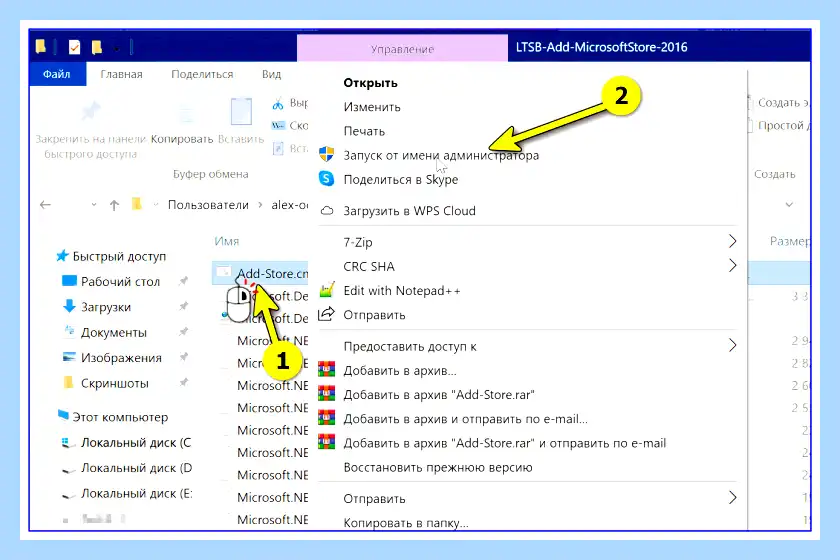Click the back navigation arrow
This screenshot has height=560, width=840.
point(46,205)
